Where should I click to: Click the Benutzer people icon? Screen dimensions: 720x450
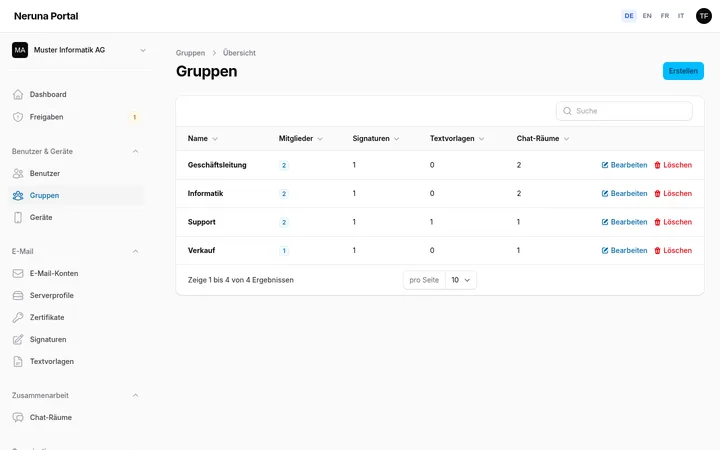[x=18, y=174]
